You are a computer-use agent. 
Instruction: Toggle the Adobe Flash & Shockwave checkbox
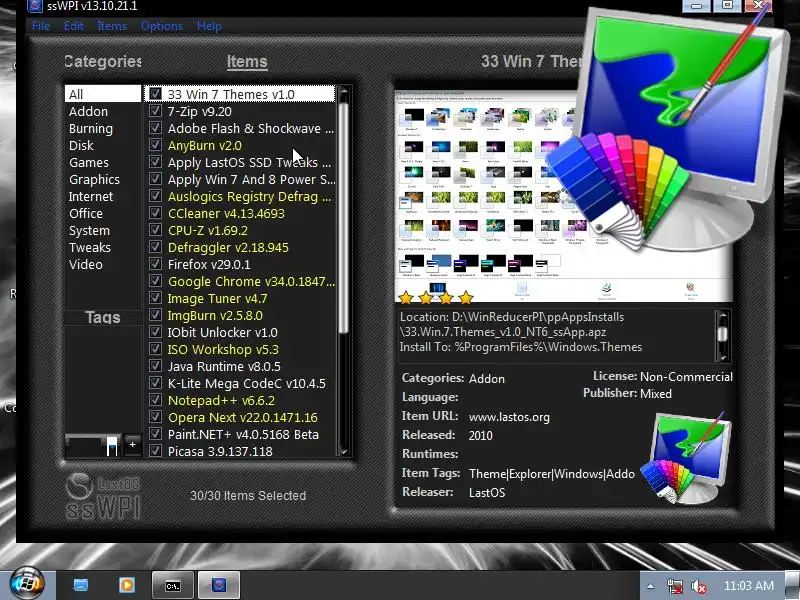155,128
